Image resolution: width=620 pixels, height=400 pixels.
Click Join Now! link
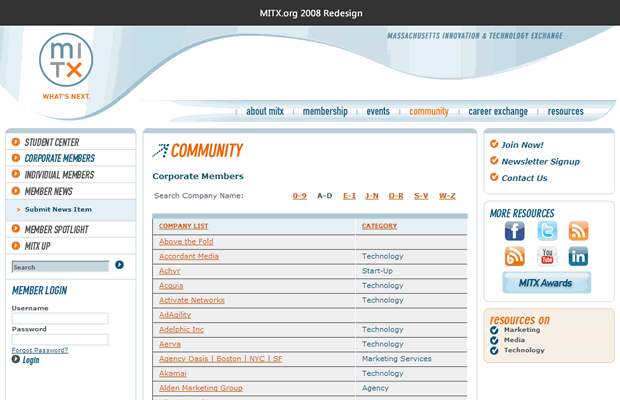pos(522,145)
